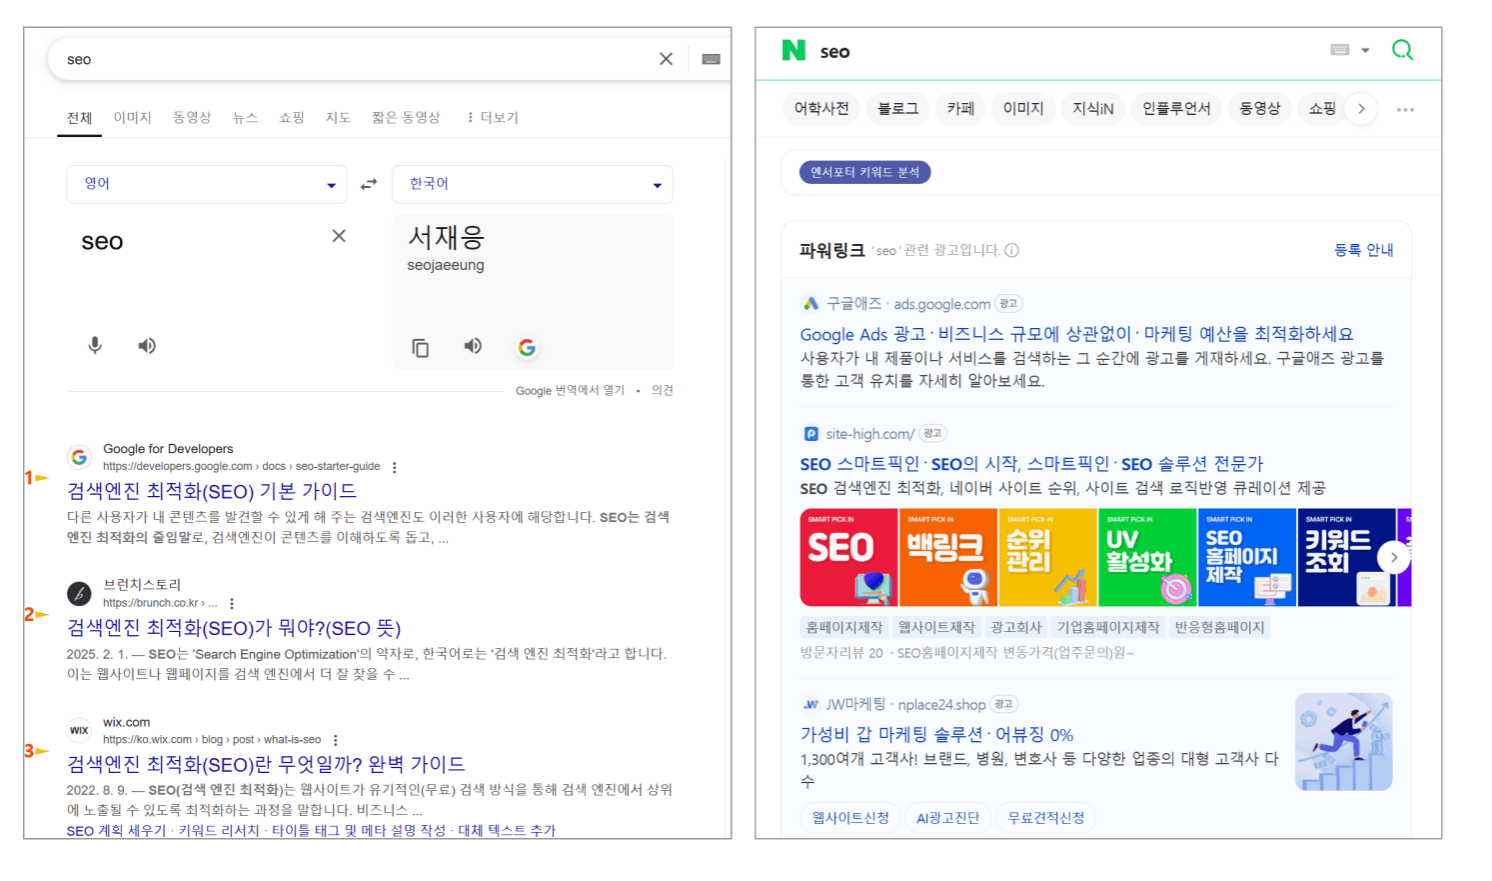This screenshot has width=1492, height=881.
Task: Open the three-dot menu for the 브런치스토리 result
Action: coord(232,603)
